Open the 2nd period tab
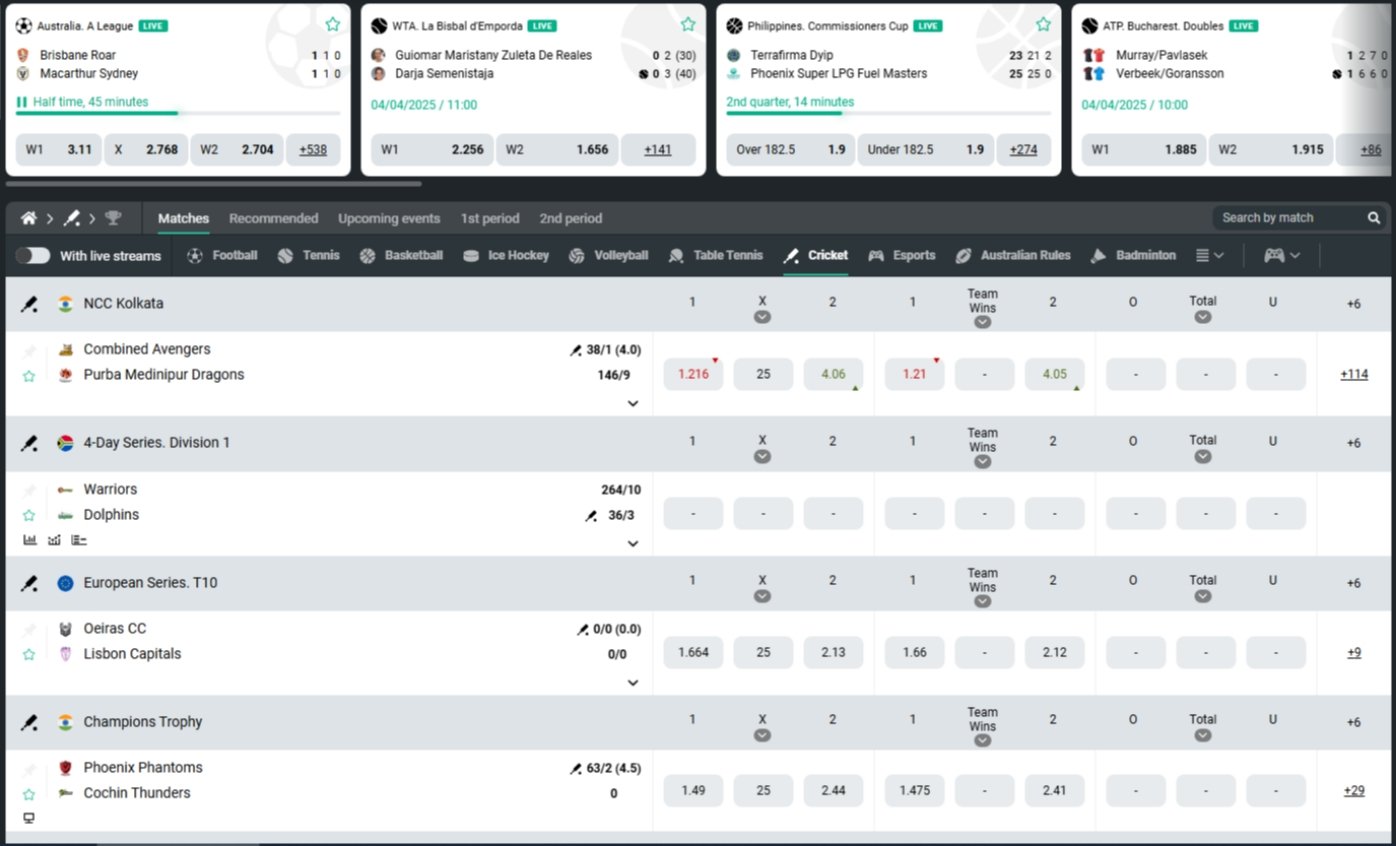Image resolution: width=1396 pixels, height=846 pixels. [571, 218]
